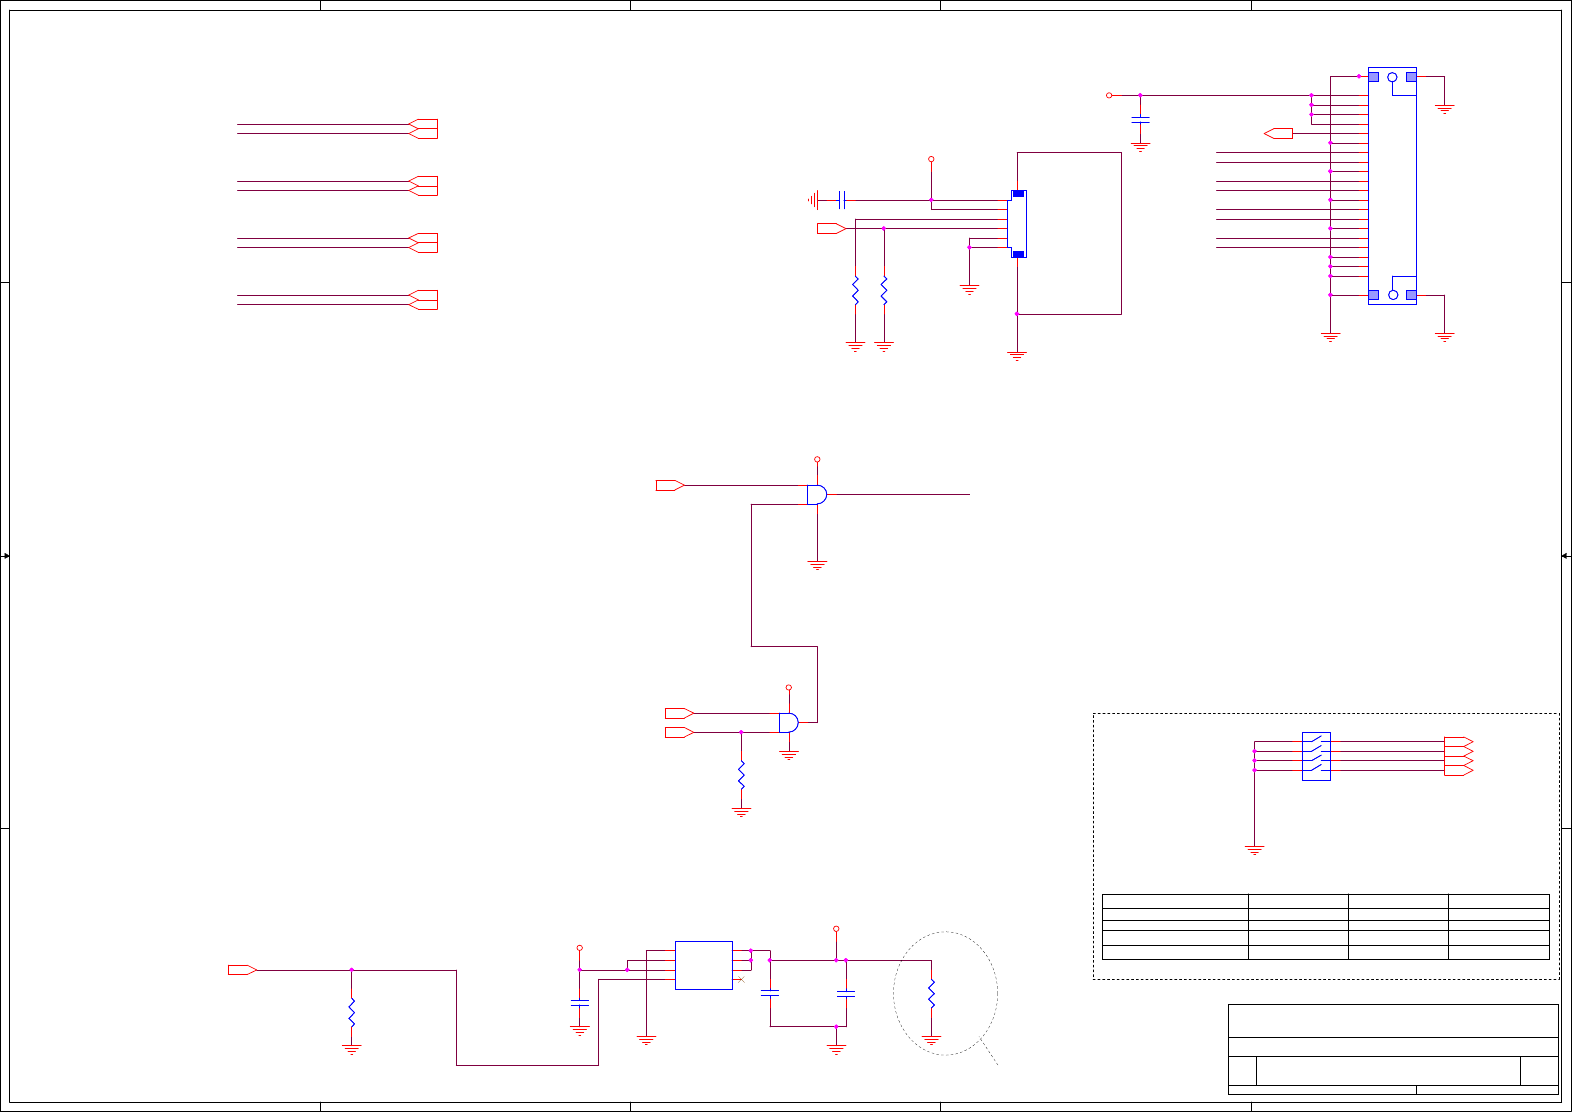Select the blue IC rectangle at the bottom
The height and width of the screenshot is (1112, 1572).
click(704, 965)
